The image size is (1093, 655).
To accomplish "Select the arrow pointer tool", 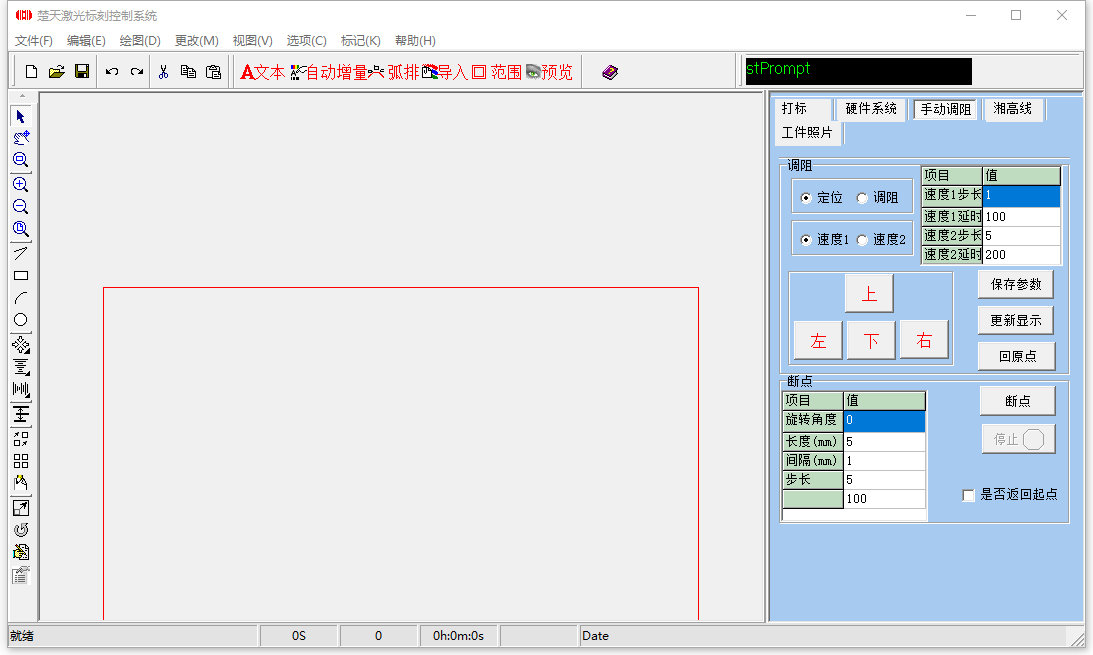I will click(21, 116).
